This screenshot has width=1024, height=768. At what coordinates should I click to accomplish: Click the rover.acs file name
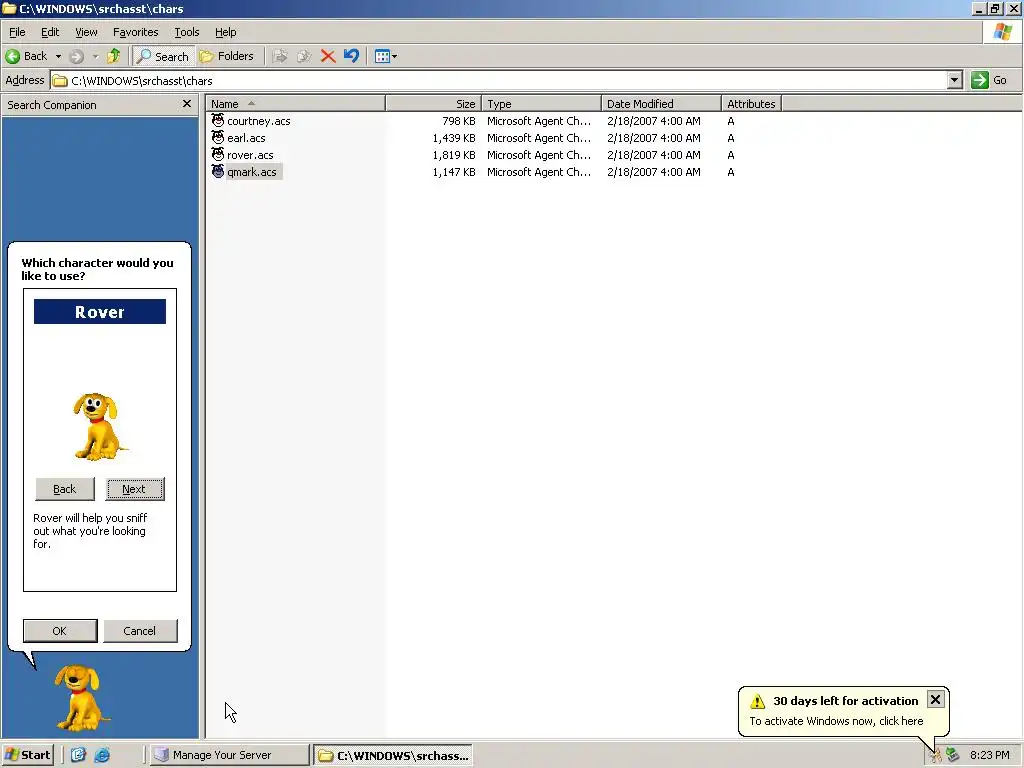[250, 155]
